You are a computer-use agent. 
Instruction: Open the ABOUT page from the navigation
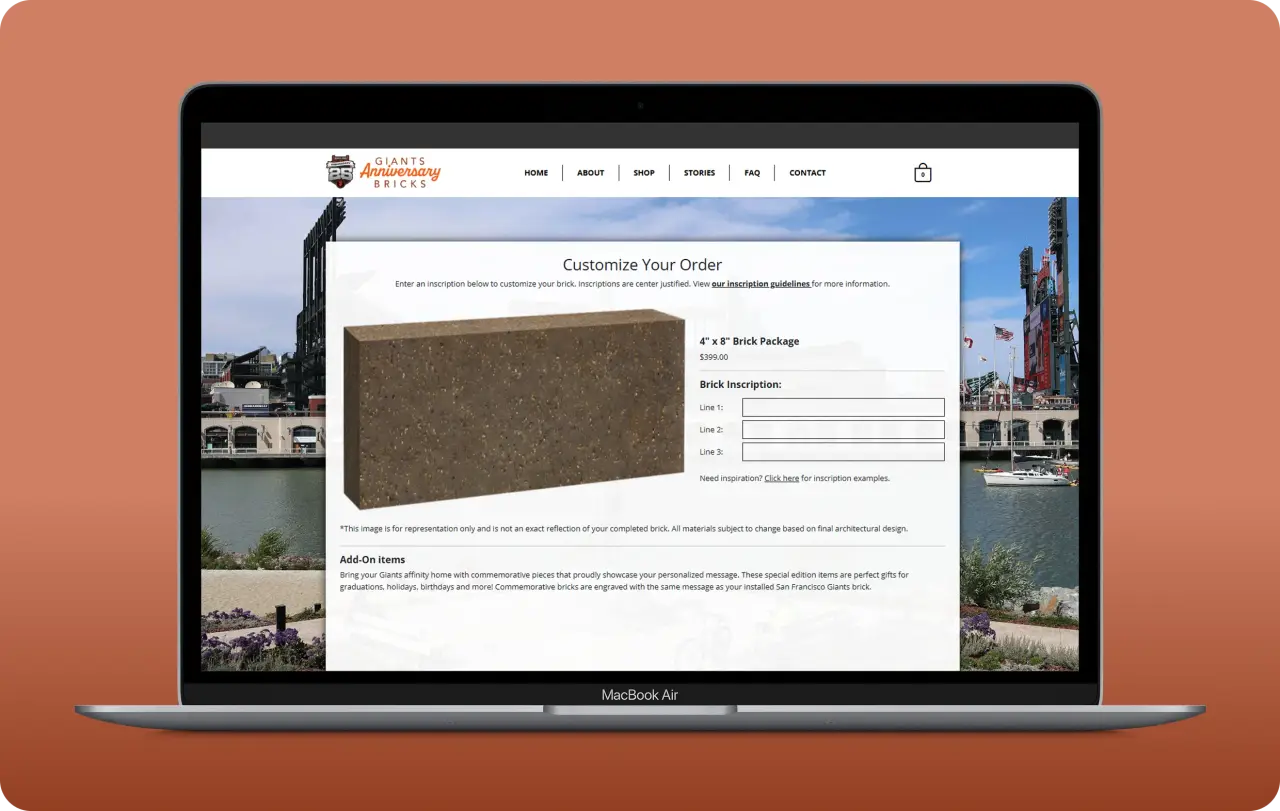point(590,173)
